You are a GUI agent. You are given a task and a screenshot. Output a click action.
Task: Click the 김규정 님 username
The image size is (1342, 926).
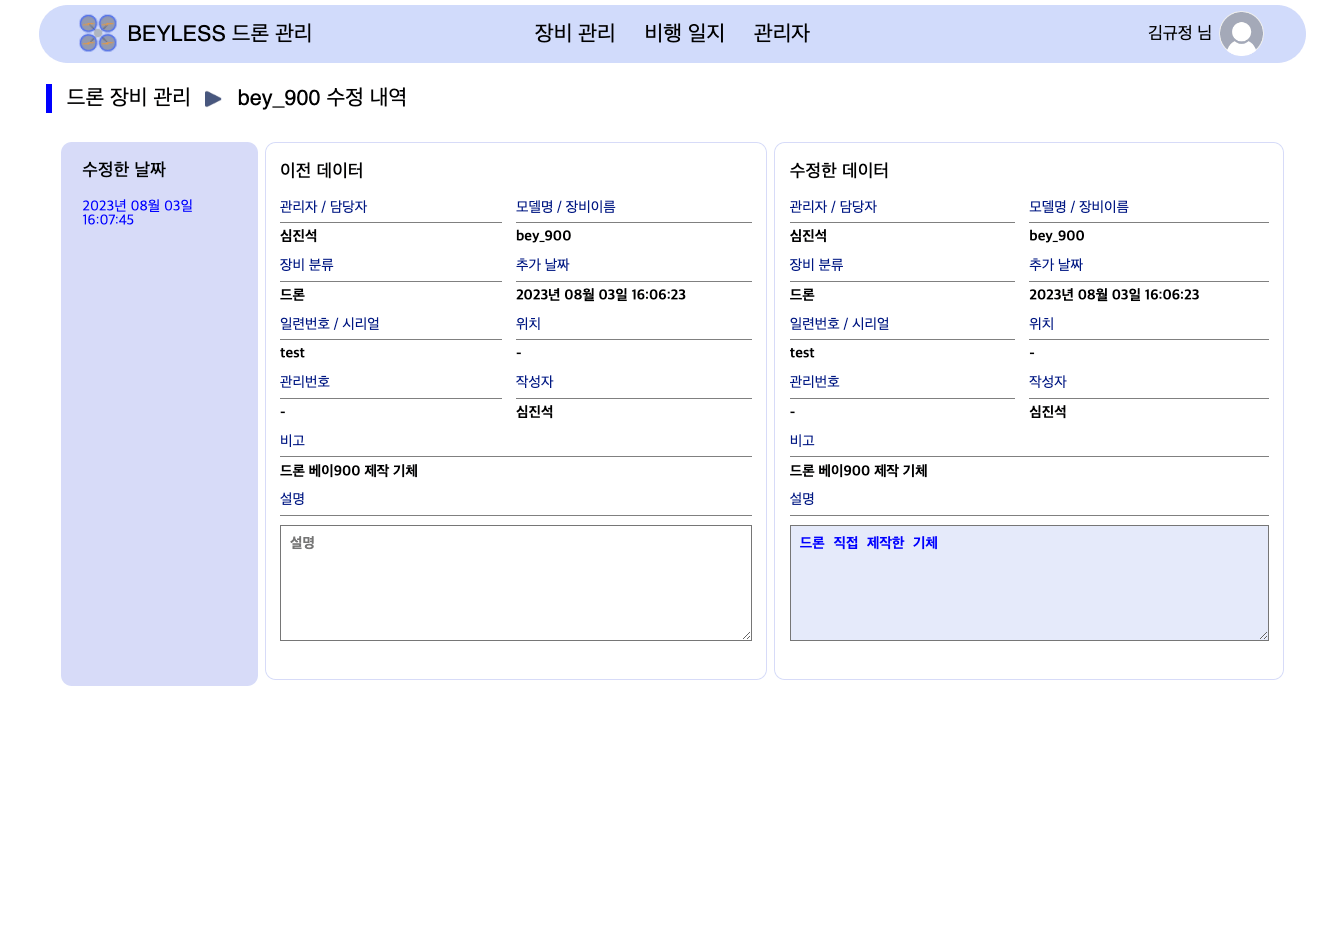click(x=1179, y=33)
